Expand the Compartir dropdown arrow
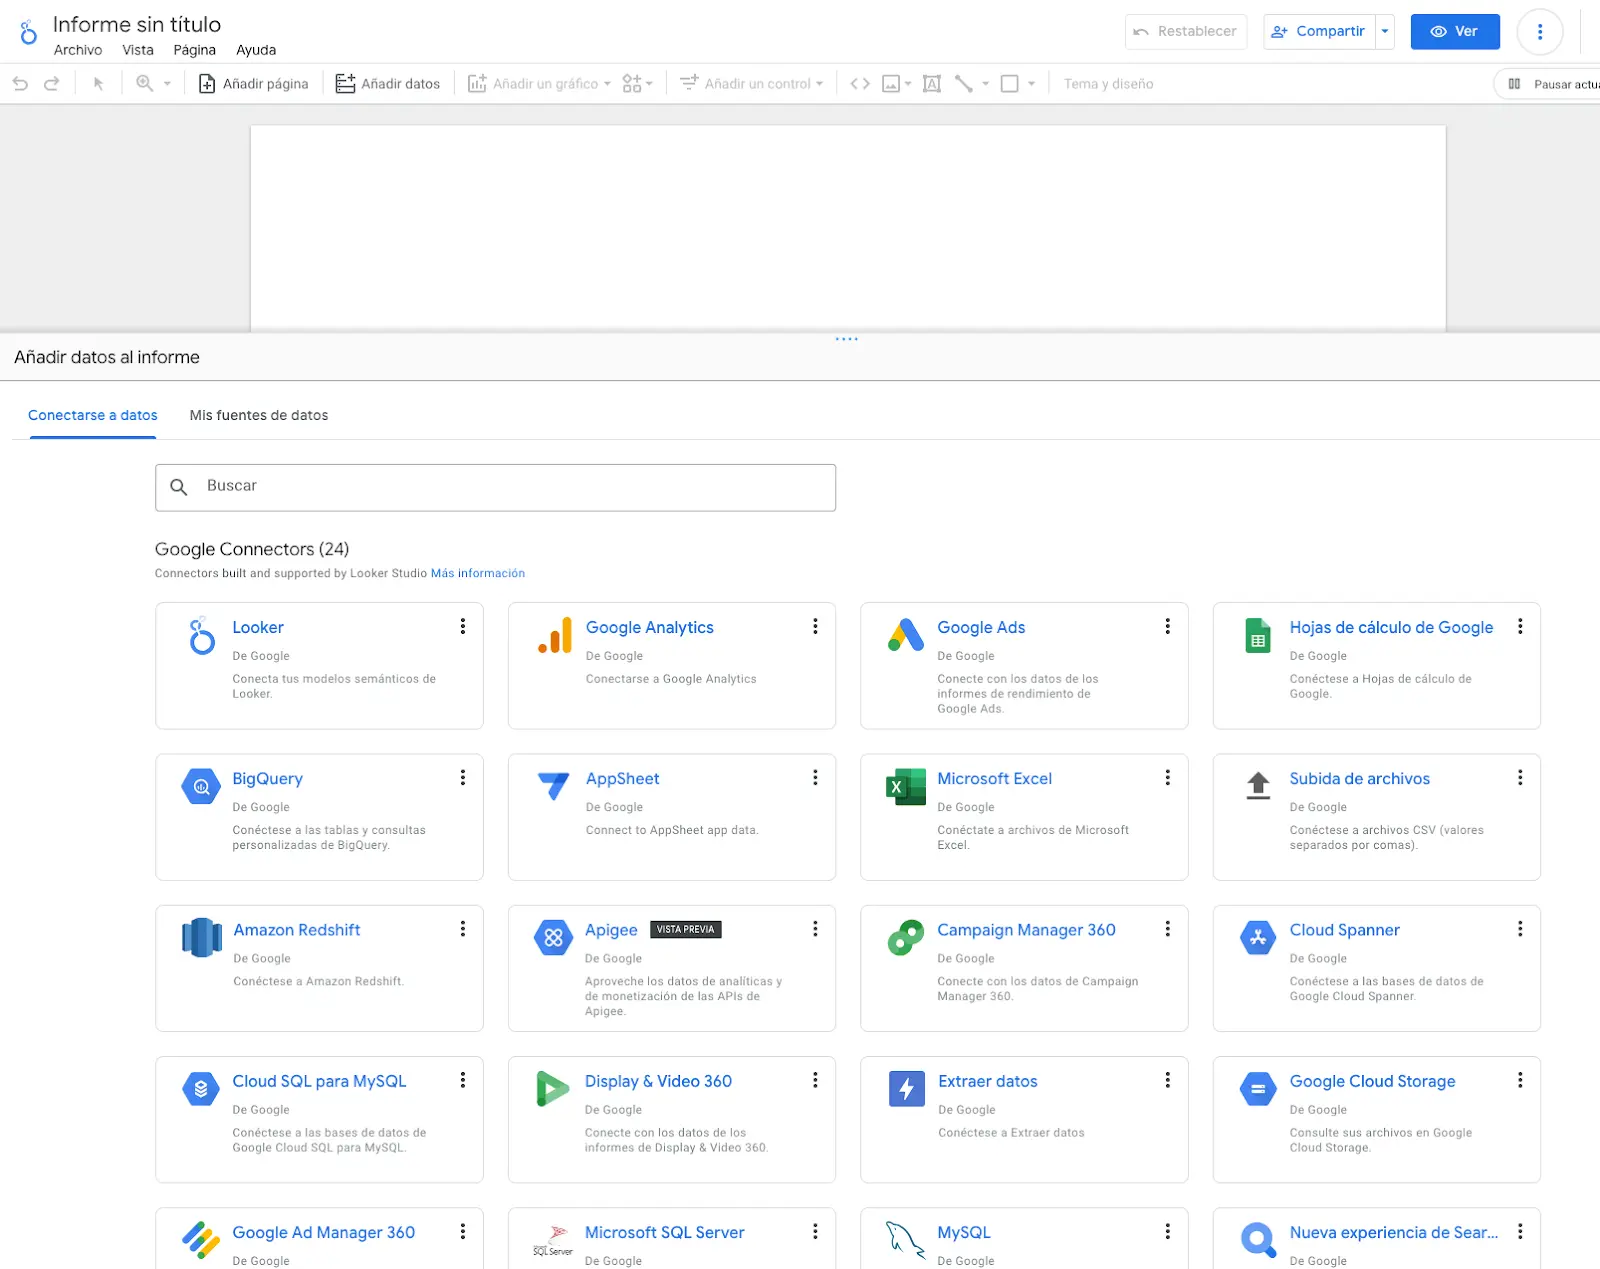 click(1385, 32)
